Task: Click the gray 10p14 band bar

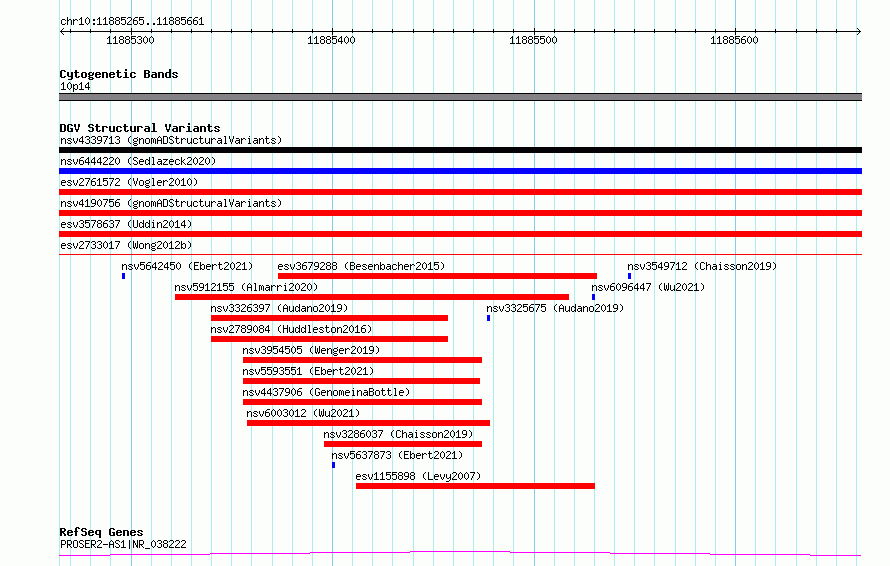Action: coord(460,97)
